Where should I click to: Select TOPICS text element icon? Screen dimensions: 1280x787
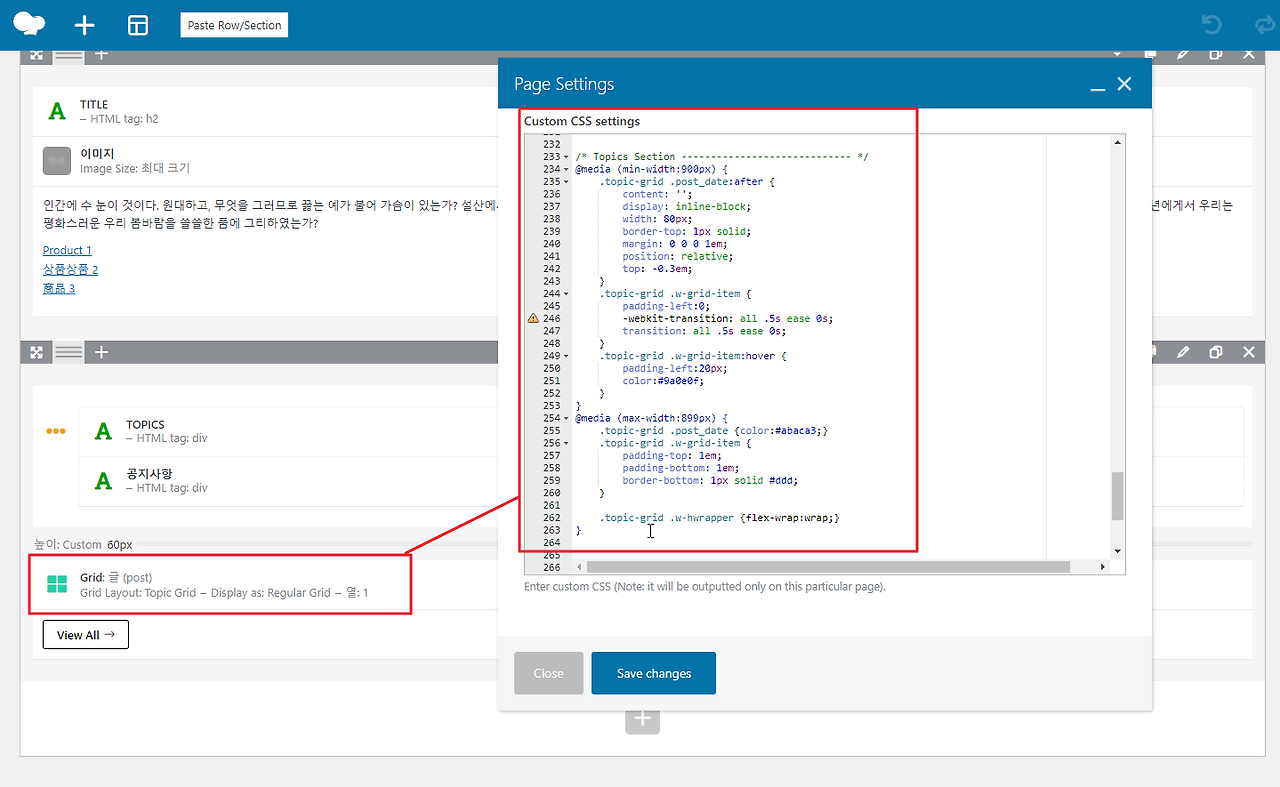click(103, 431)
